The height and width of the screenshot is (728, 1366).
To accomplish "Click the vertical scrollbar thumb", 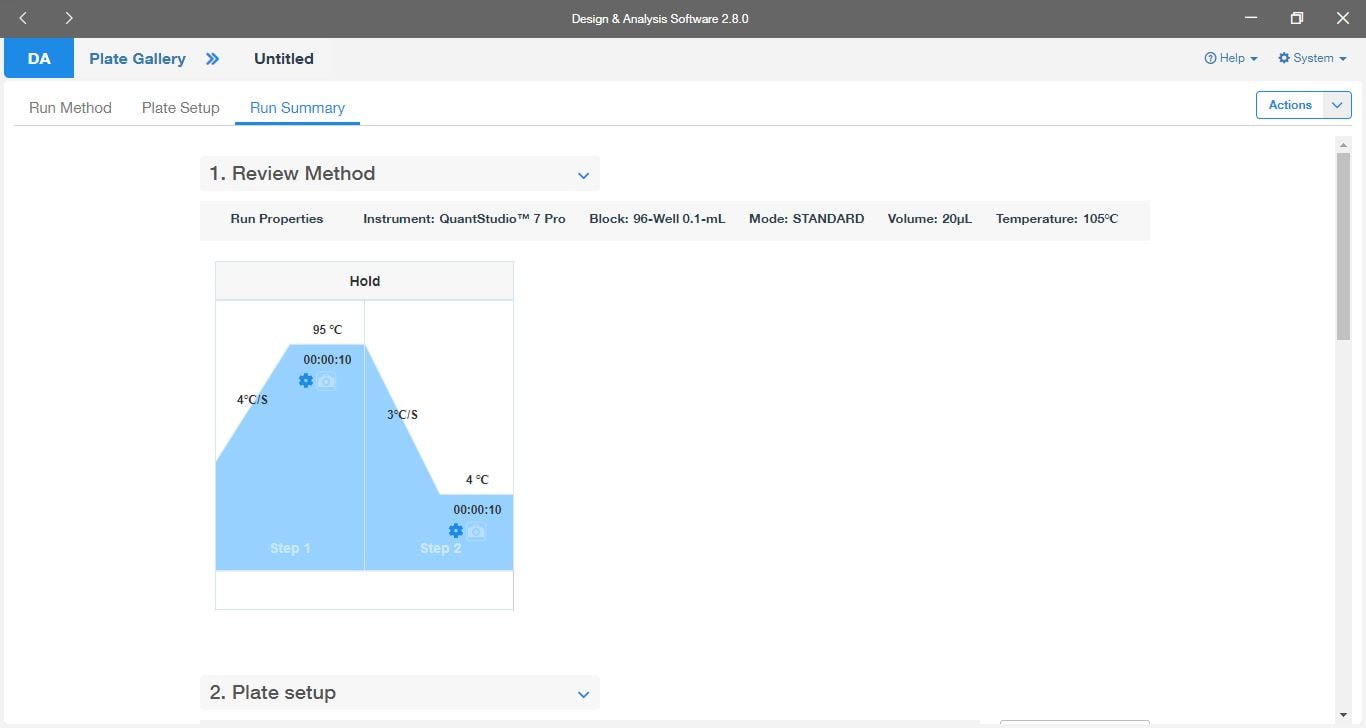I will [1343, 245].
